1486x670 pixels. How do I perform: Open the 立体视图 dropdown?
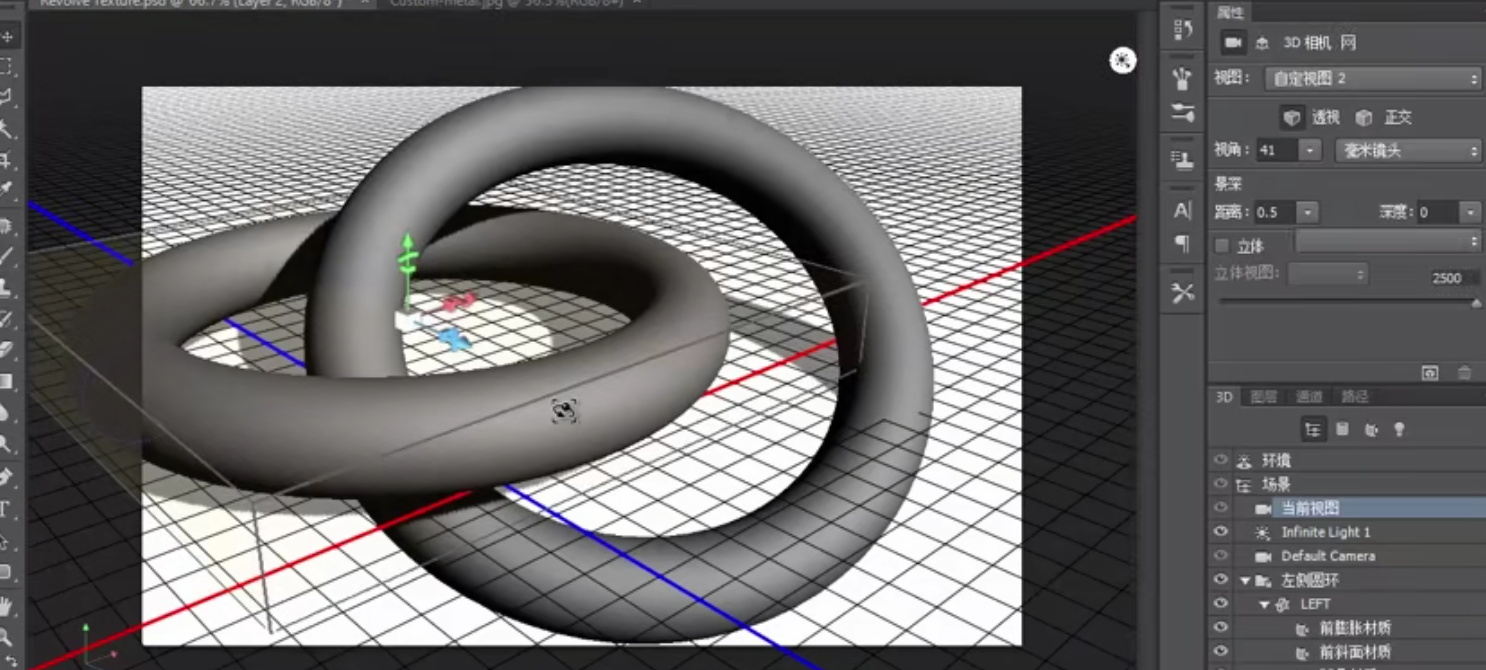pos(1327,273)
